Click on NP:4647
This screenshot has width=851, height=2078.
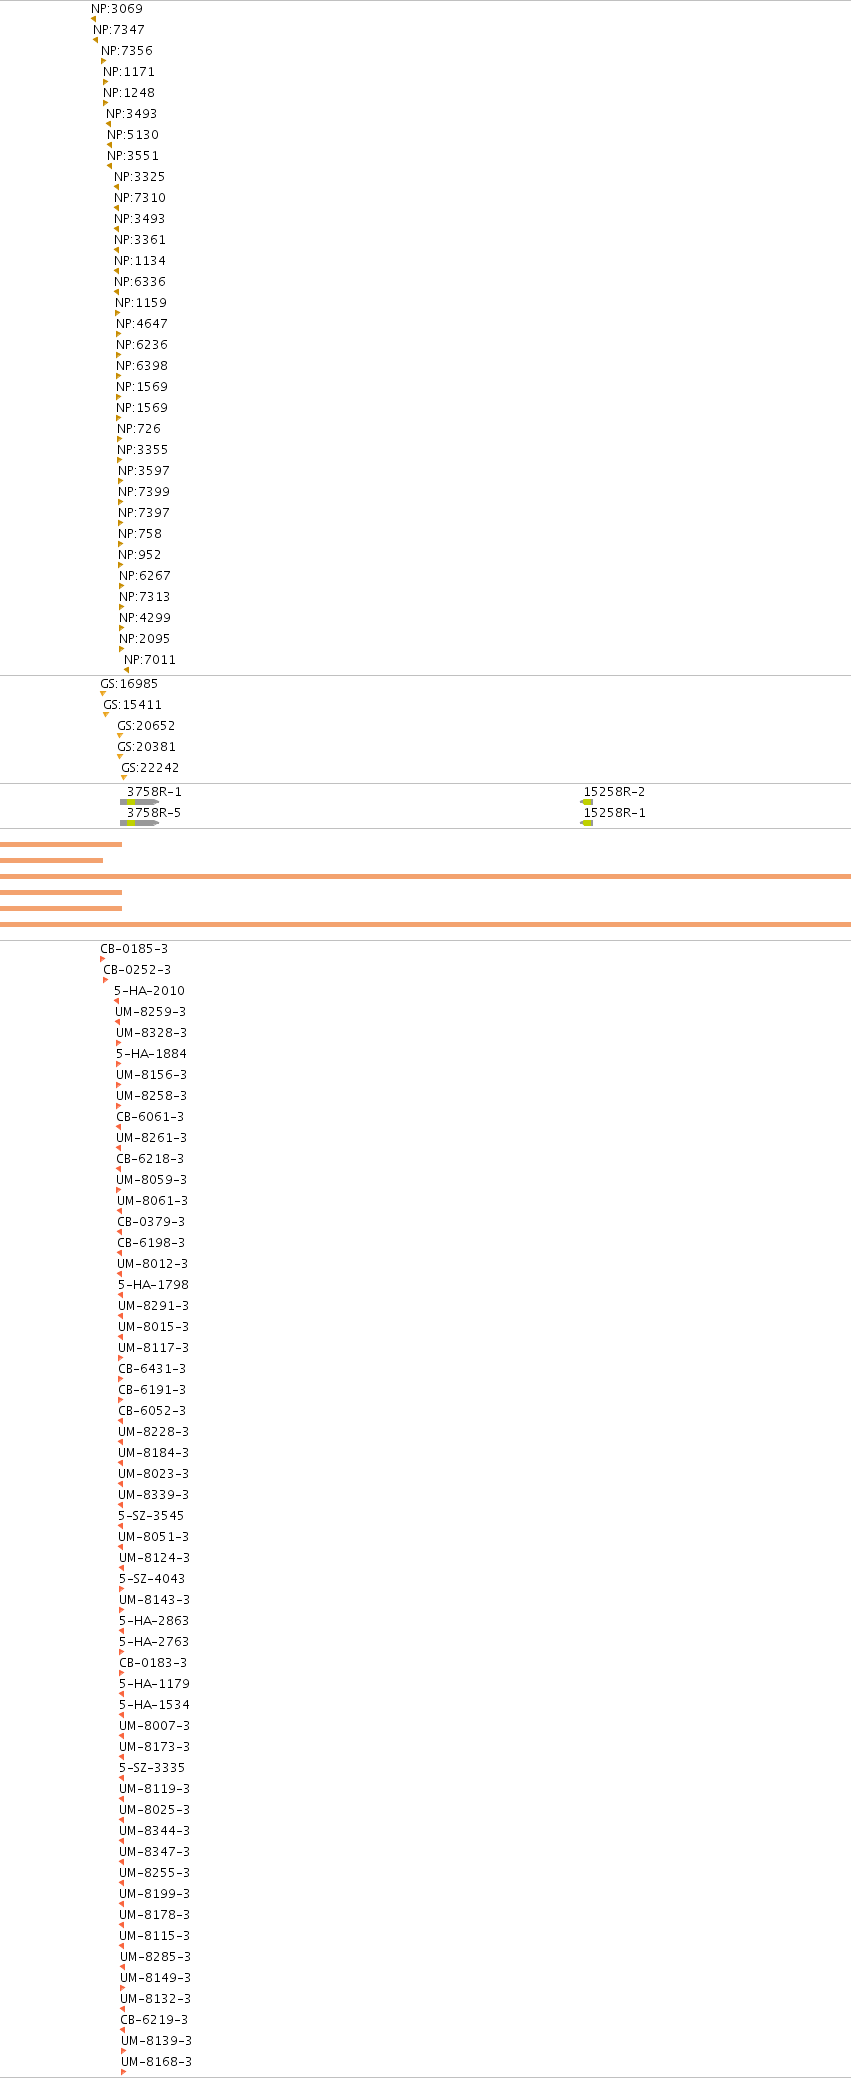[142, 324]
